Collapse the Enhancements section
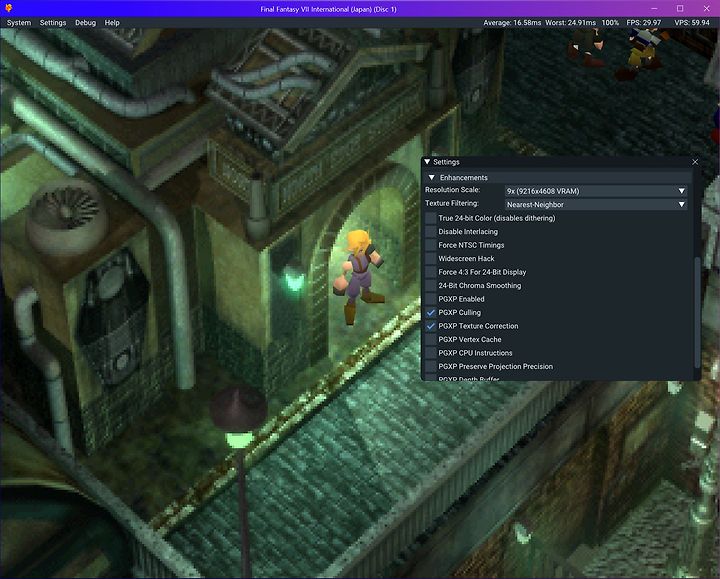This screenshot has width=720, height=579. 431,177
